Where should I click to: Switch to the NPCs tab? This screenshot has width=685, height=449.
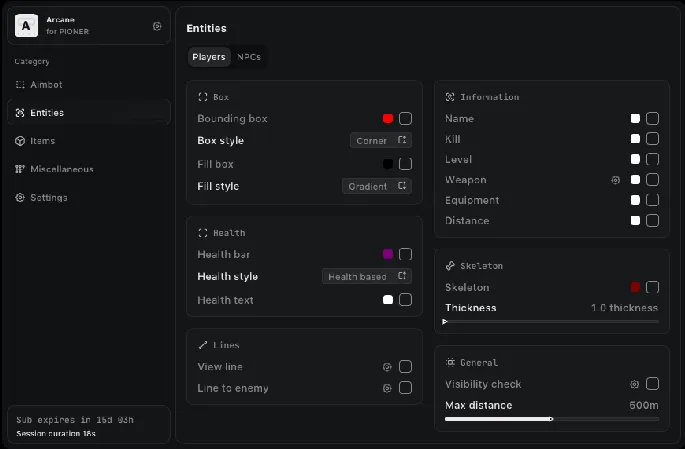[249, 57]
